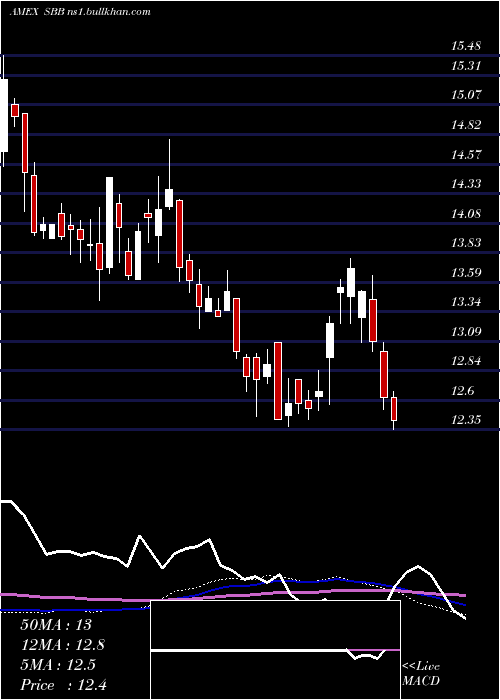
Task: Click the 13.09 price level label
Action: pos(466,331)
